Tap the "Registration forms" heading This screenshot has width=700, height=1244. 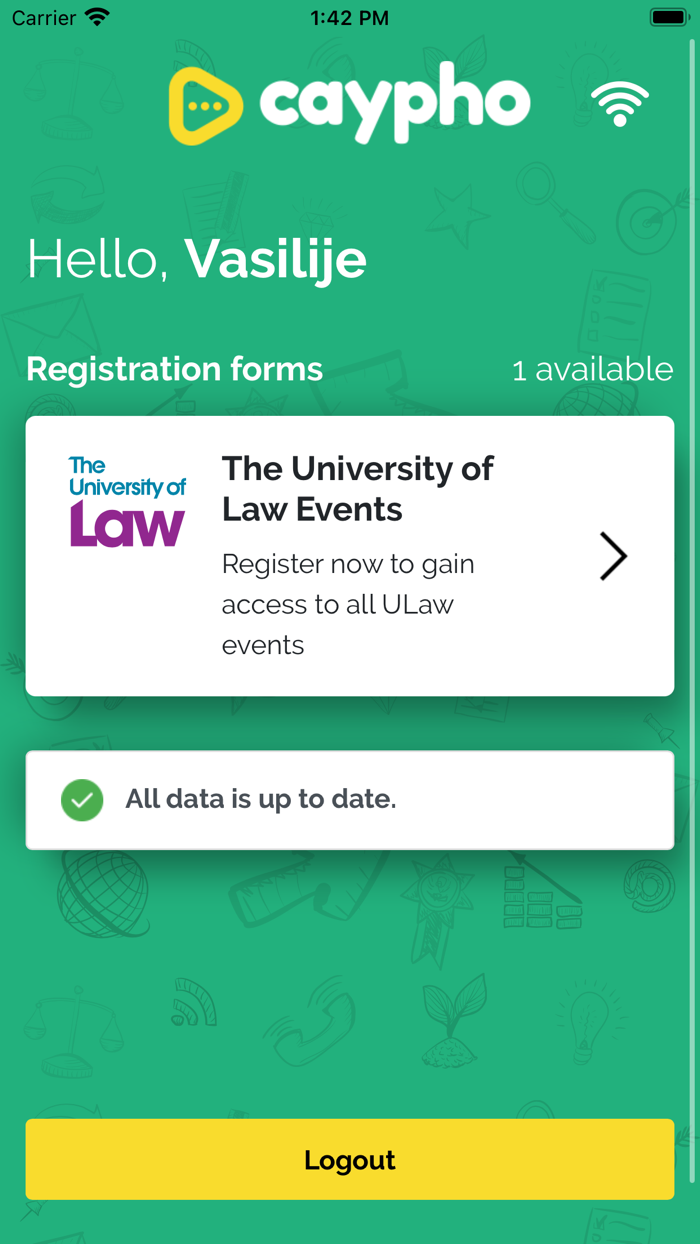point(175,369)
